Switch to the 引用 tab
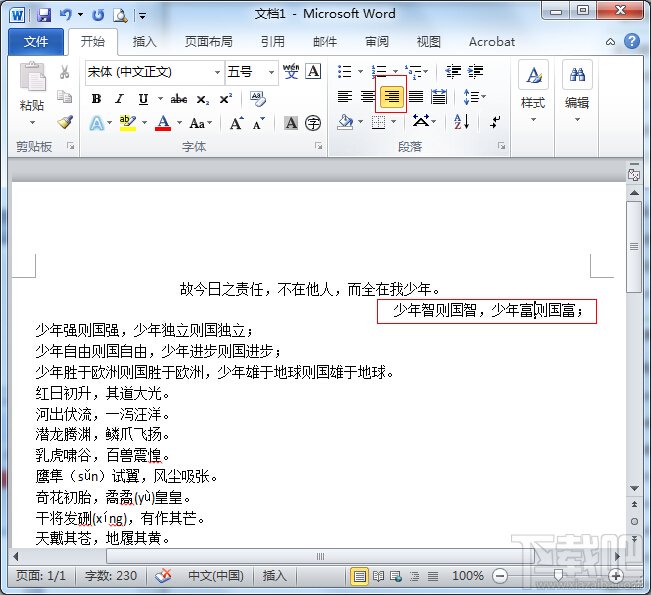Viewport: 651px width, 595px height. click(x=272, y=42)
